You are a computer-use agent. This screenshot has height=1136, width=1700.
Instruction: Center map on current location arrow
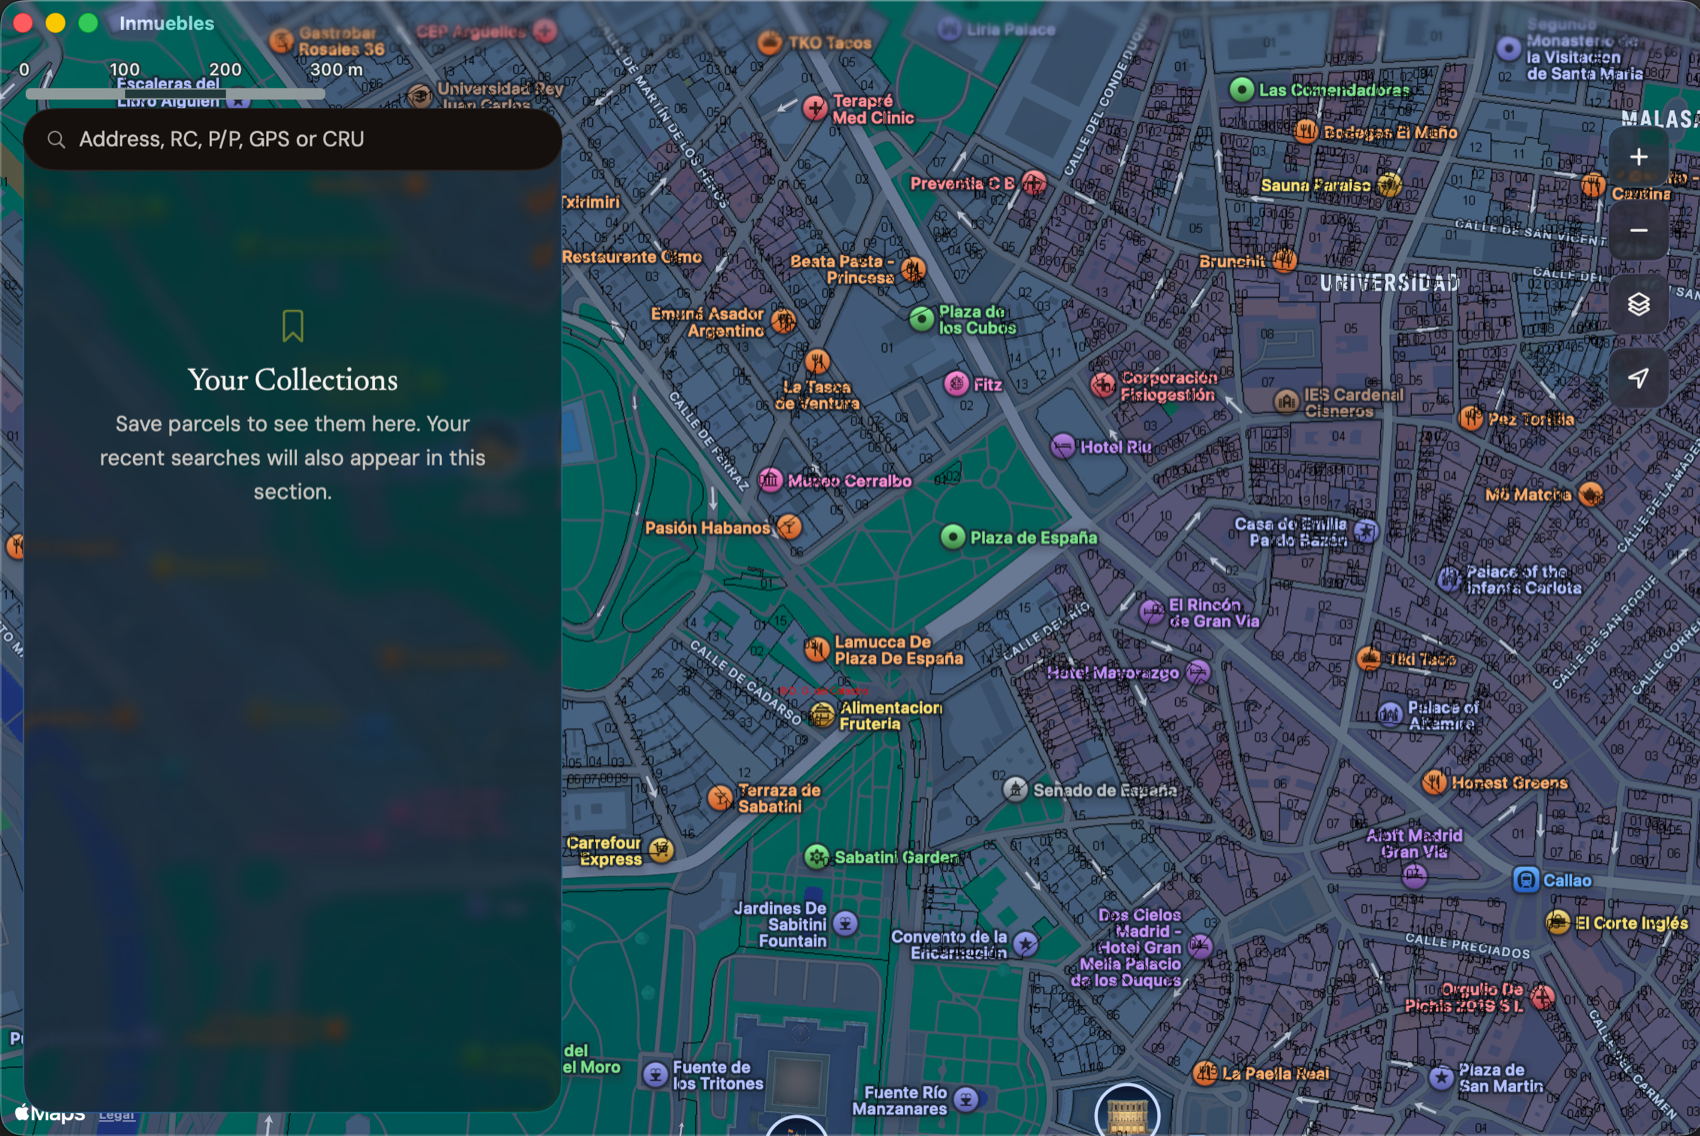pyautogui.click(x=1638, y=378)
